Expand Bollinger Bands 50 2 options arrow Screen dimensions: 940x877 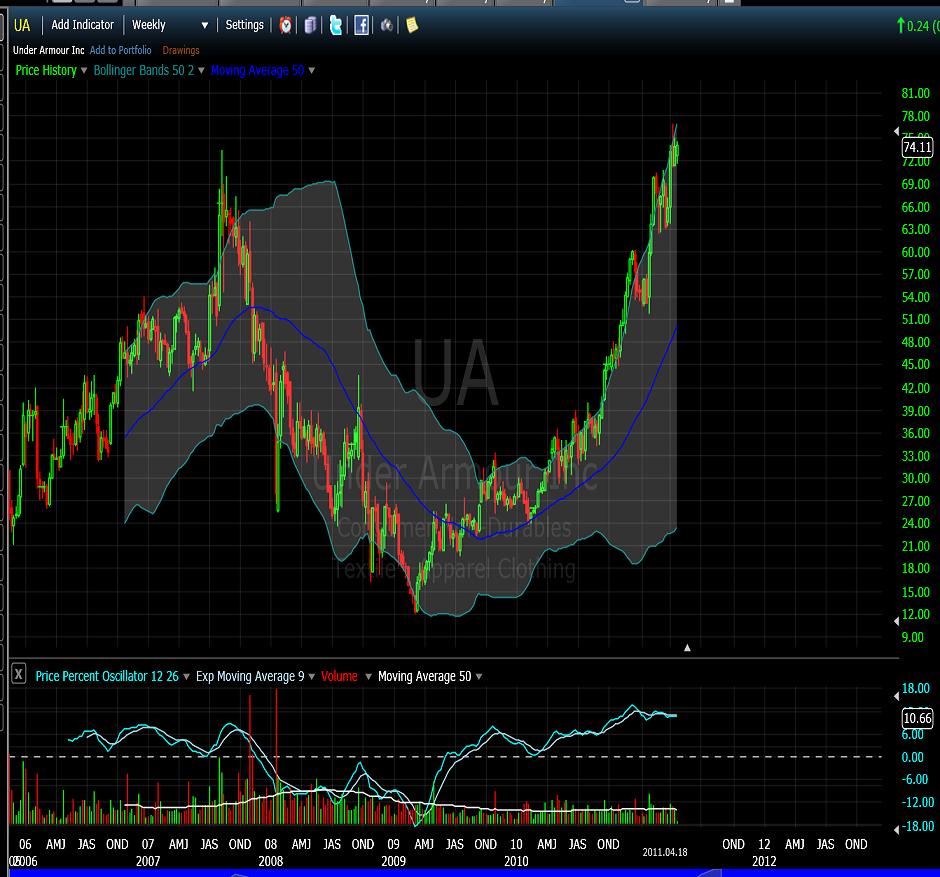pyautogui.click(x=201, y=70)
